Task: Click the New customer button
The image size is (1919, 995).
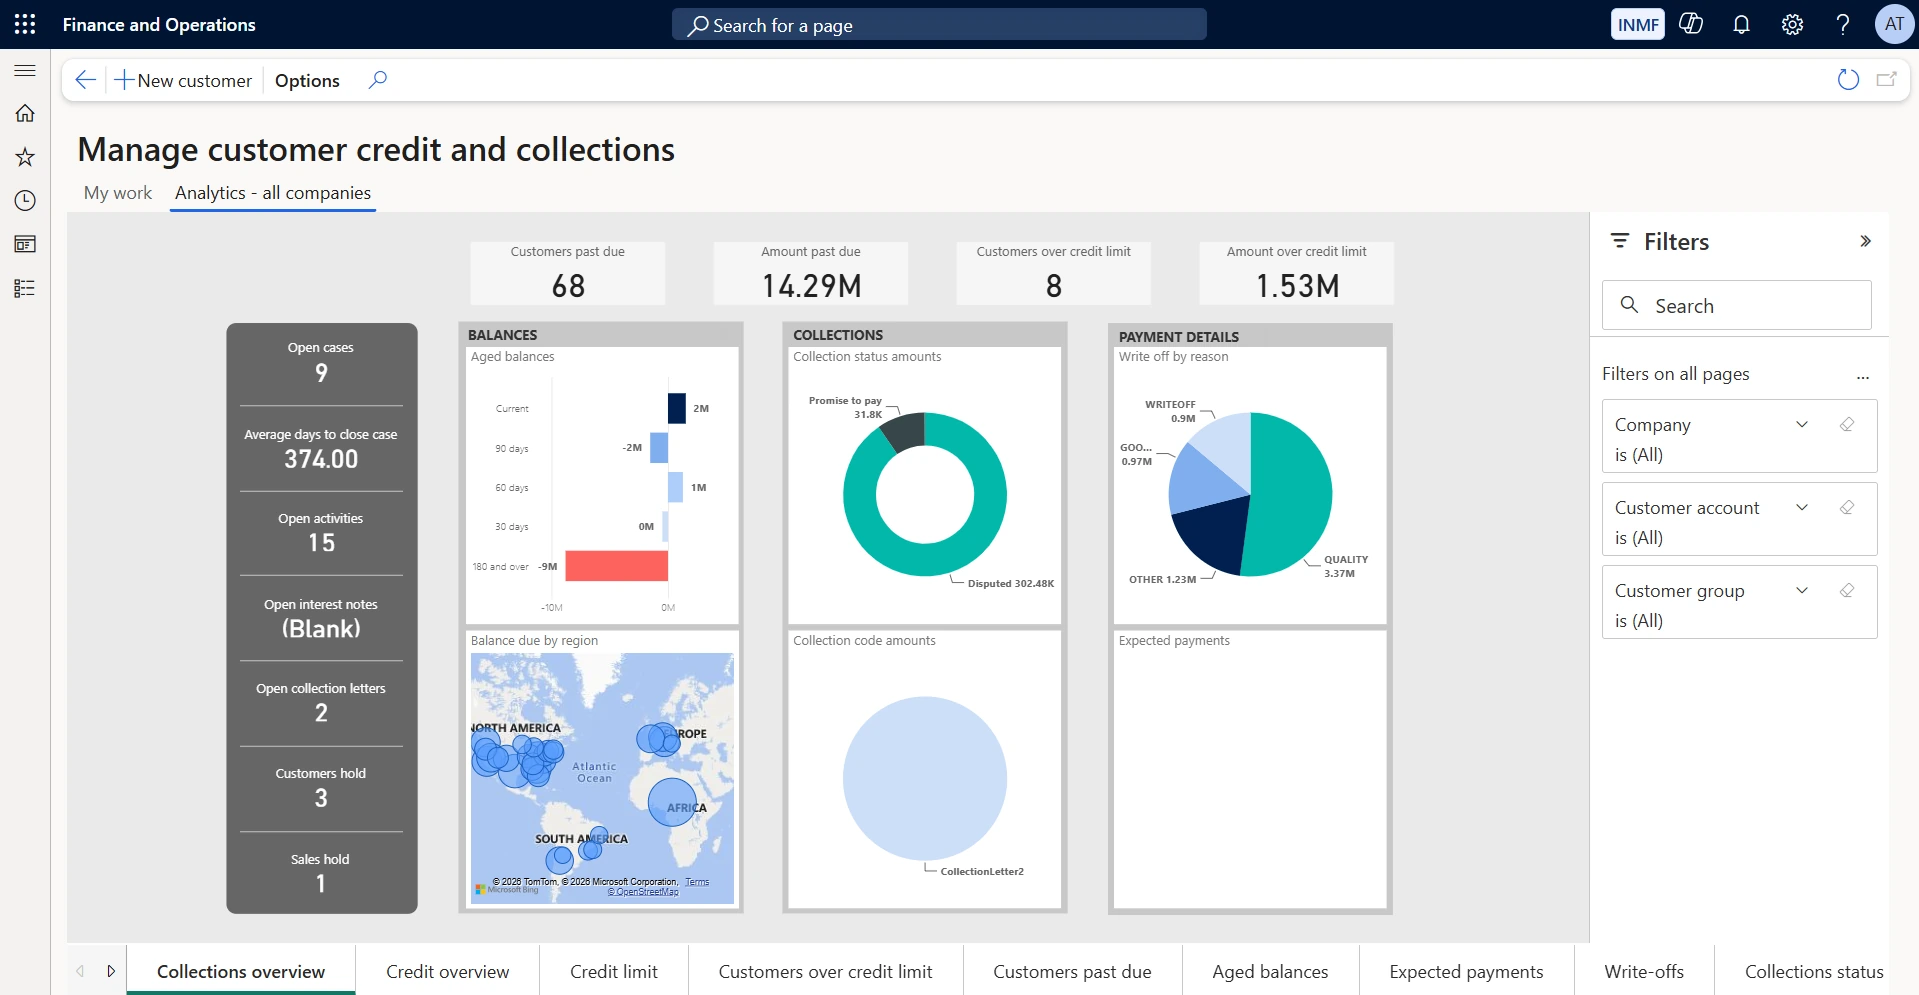Action: click(x=183, y=80)
